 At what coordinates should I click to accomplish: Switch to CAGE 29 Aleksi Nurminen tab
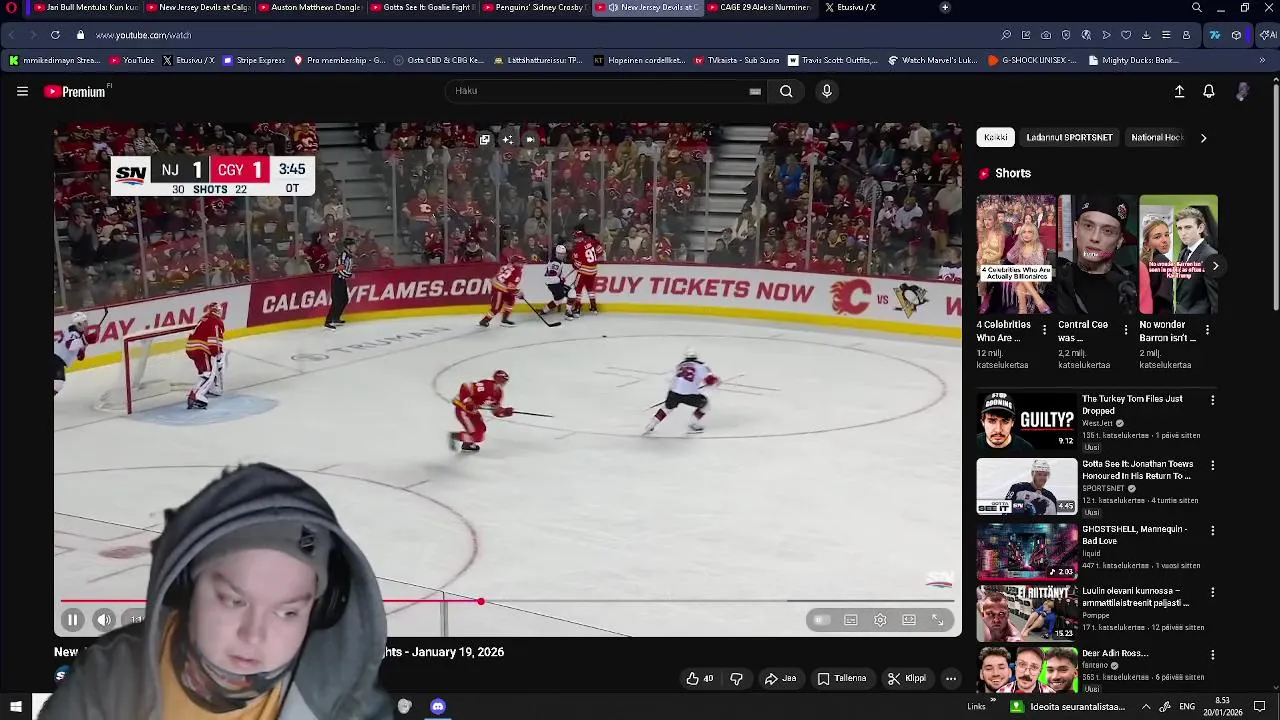coord(758,7)
